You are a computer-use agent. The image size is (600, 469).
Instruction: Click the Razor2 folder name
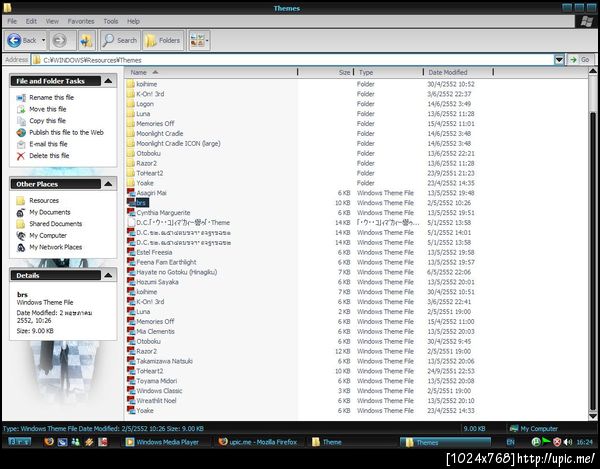coord(147,163)
